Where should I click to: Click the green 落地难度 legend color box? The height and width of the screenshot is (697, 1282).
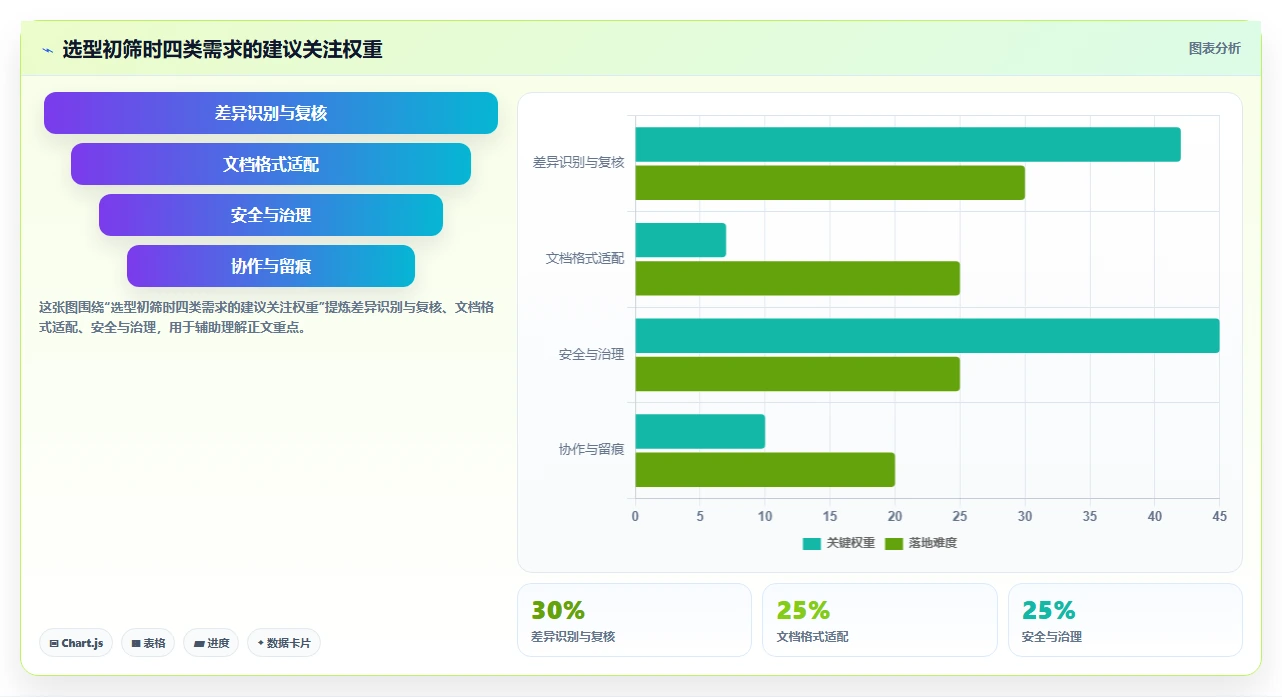pos(894,543)
